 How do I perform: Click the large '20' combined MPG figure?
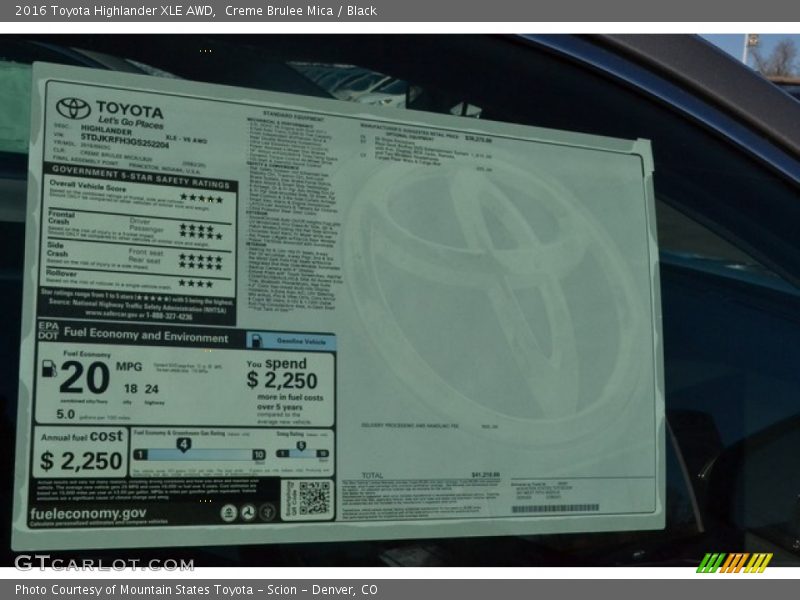pos(85,378)
